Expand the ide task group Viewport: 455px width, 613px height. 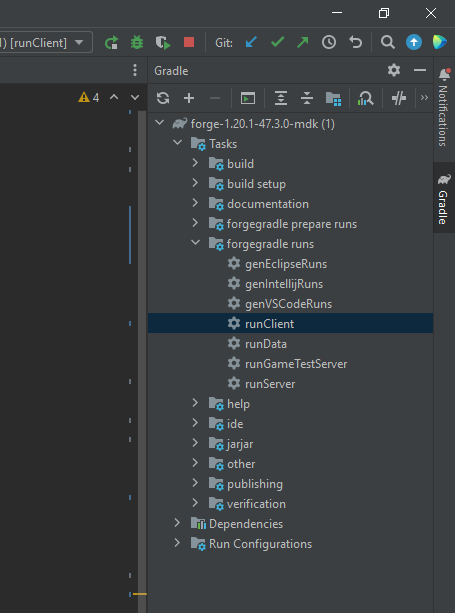(195, 423)
